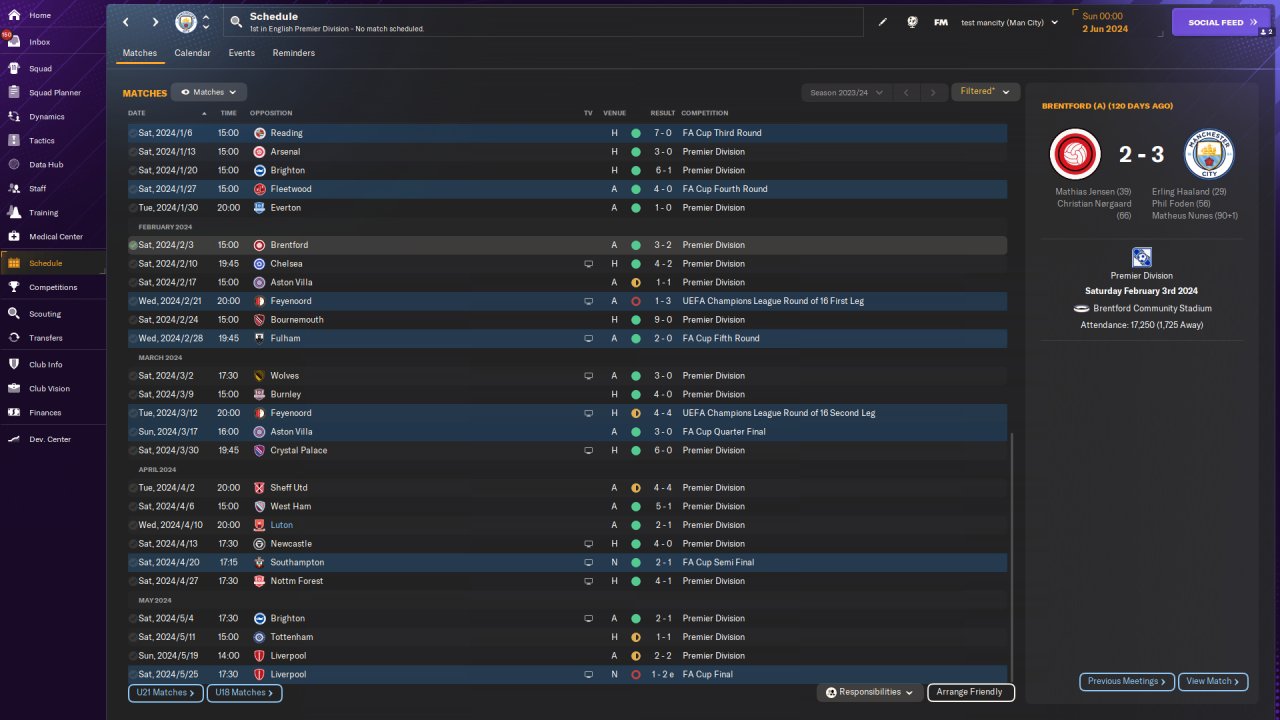The image size is (1280, 720).
Task: Open the Home section icon
Action: (x=14, y=16)
